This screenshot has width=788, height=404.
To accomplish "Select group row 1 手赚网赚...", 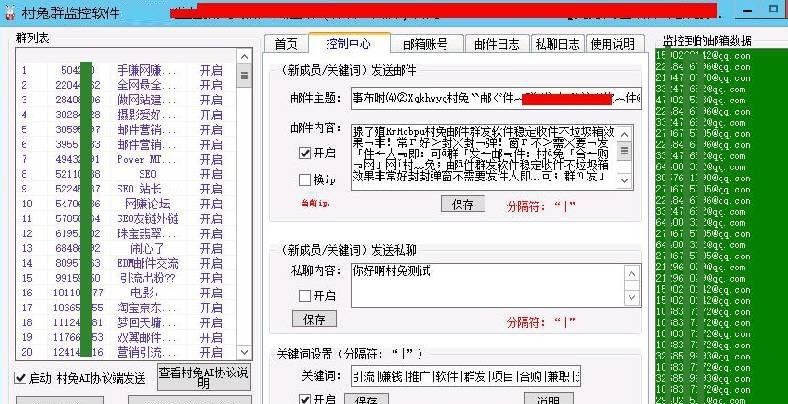I will pyautogui.click(x=127, y=70).
